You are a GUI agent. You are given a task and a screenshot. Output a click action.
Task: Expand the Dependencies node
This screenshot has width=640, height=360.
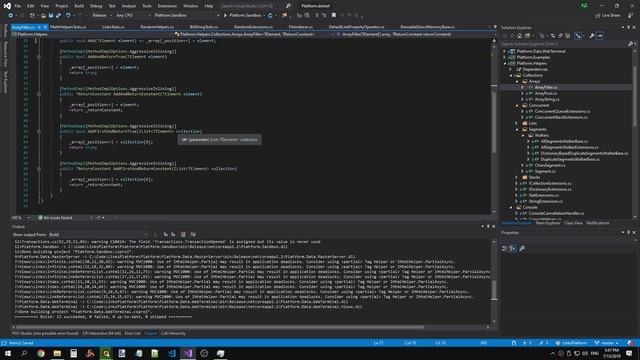click(x=511, y=69)
